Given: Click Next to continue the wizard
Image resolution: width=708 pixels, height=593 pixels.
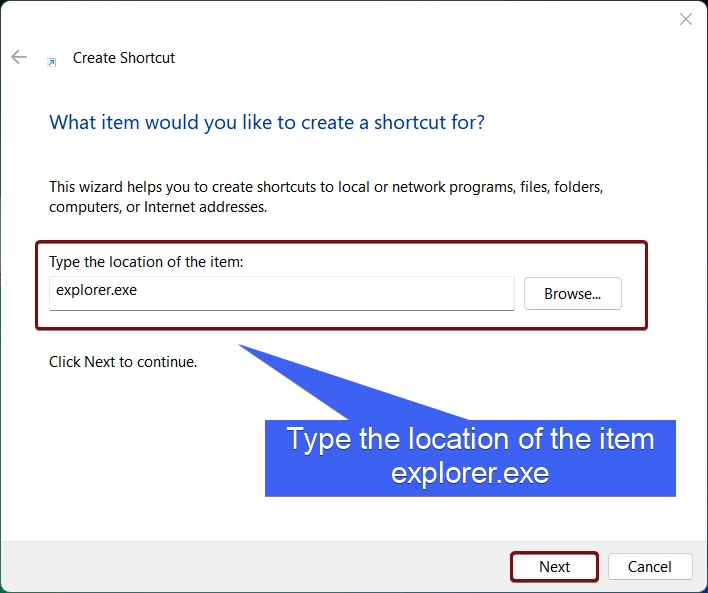Looking at the screenshot, I should click(554, 566).
